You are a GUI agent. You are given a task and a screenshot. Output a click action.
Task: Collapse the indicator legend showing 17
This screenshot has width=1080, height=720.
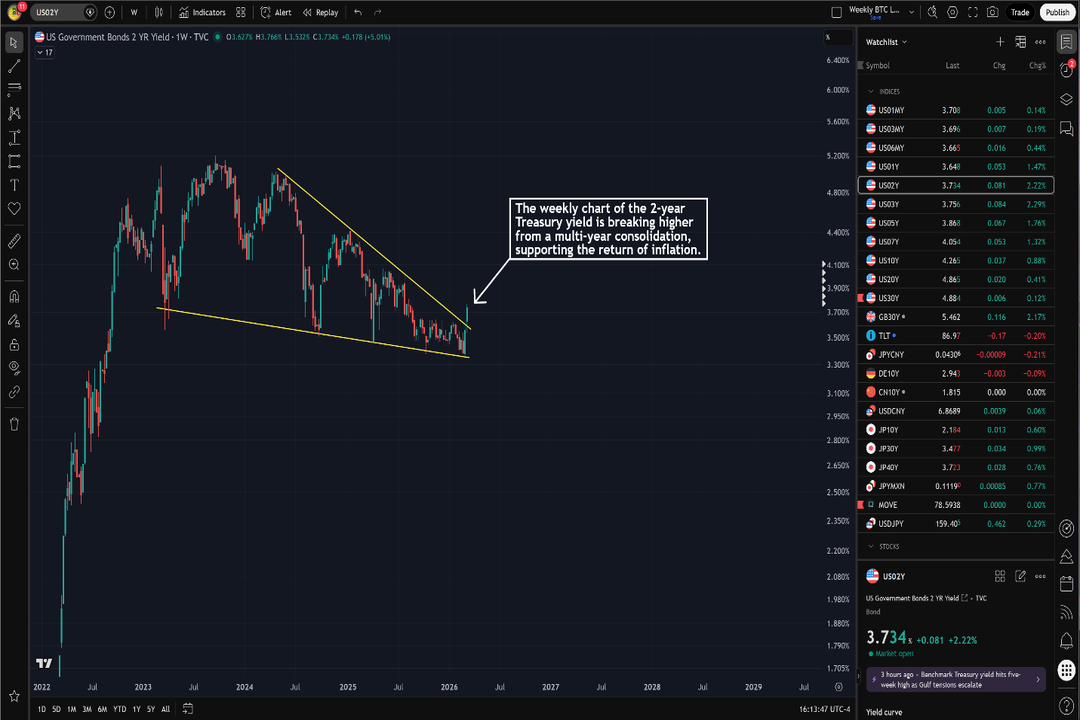click(x=44, y=52)
